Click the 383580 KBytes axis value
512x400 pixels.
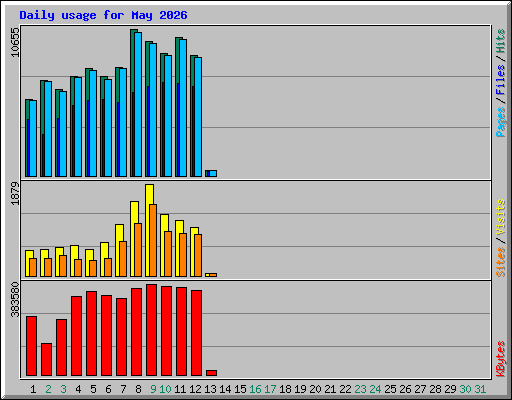point(15,300)
